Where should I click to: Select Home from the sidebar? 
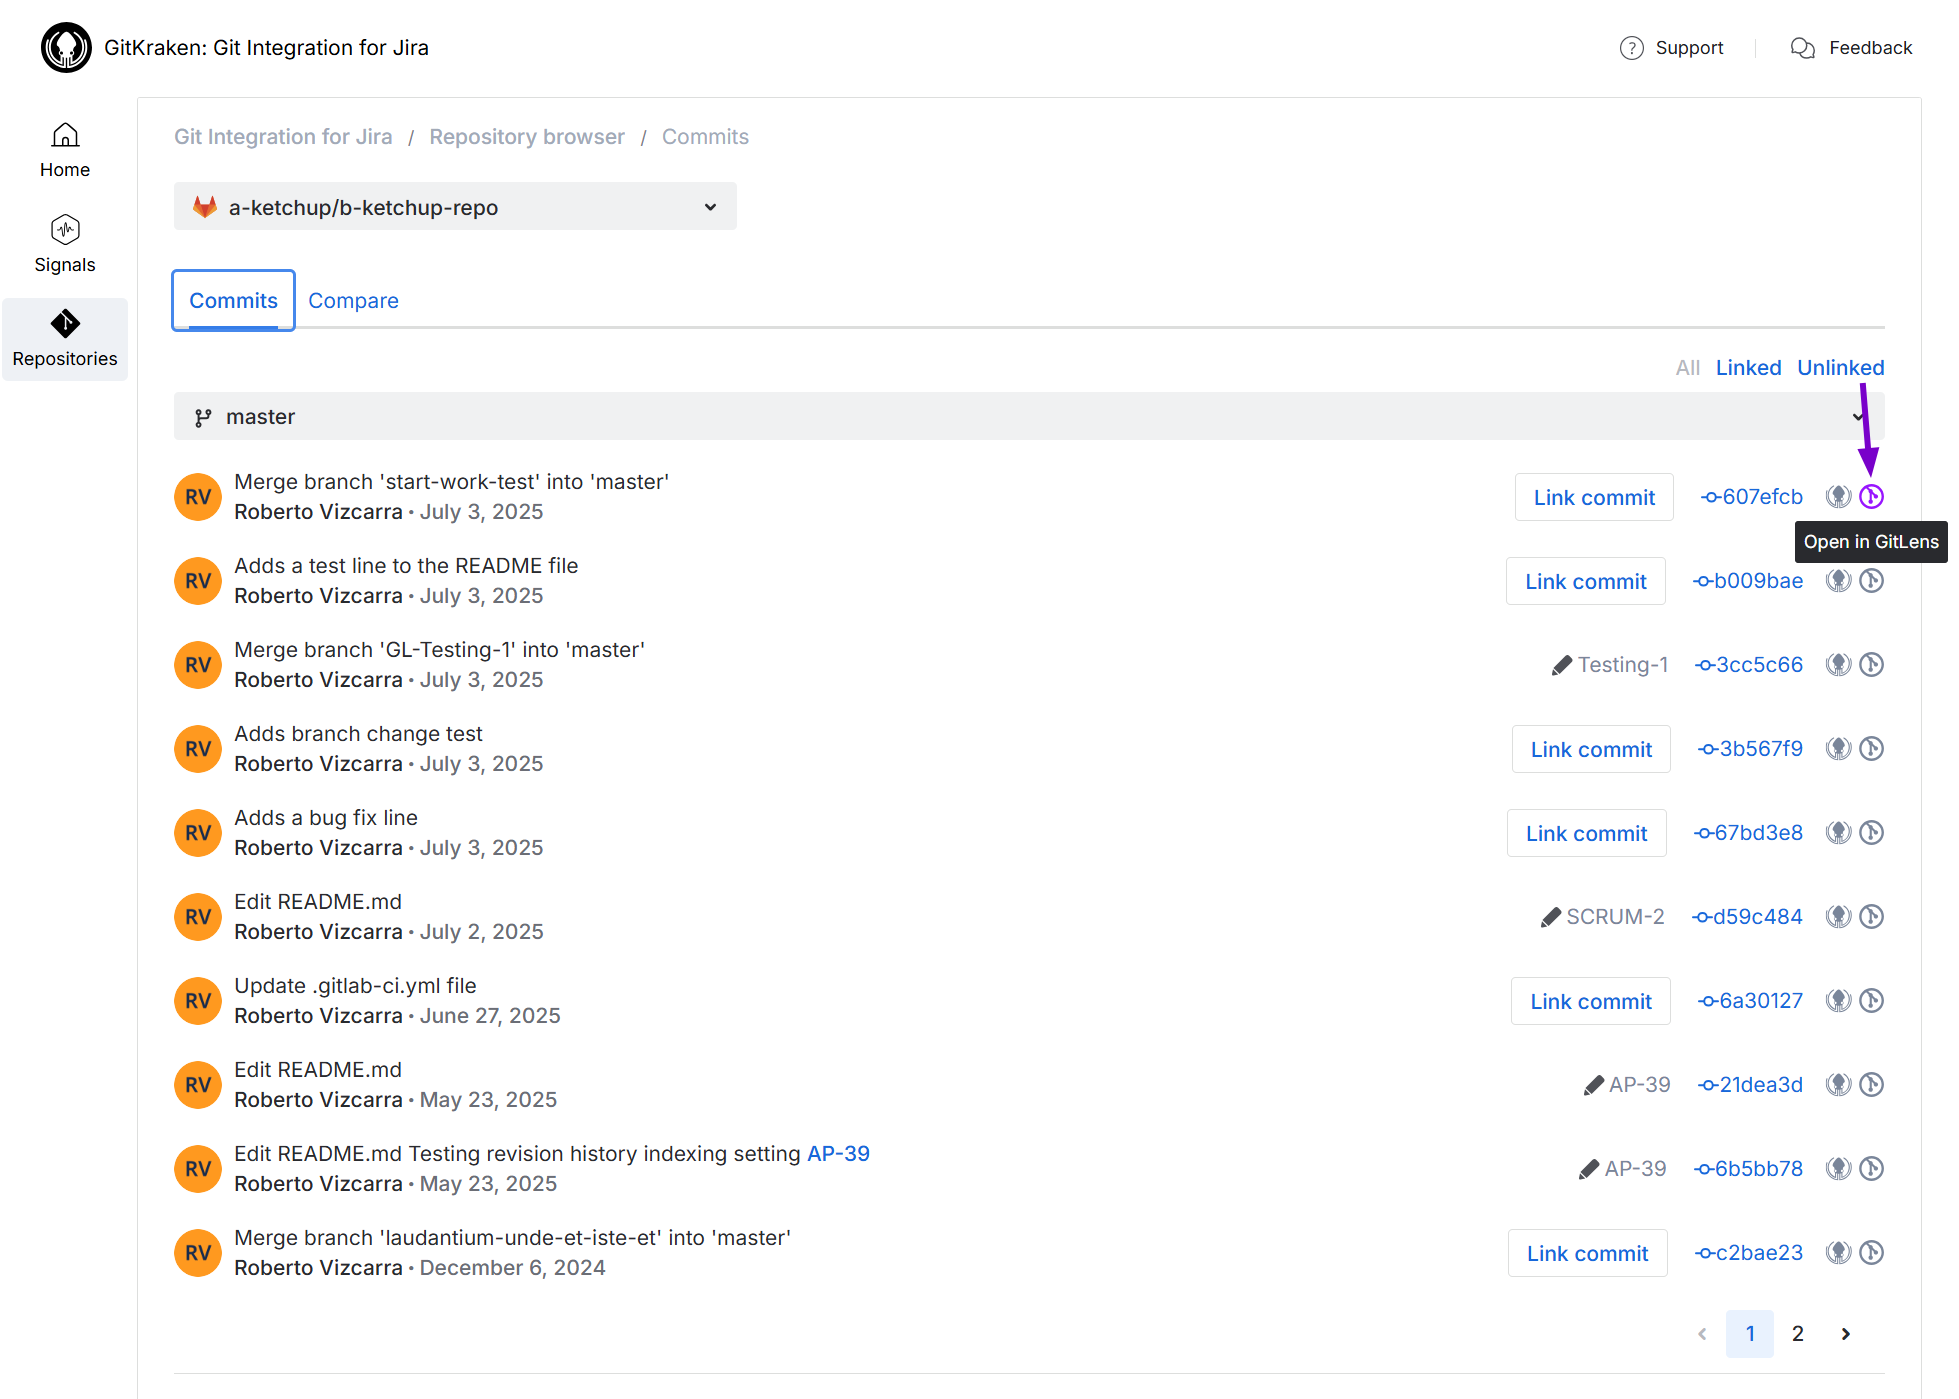click(64, 149)
